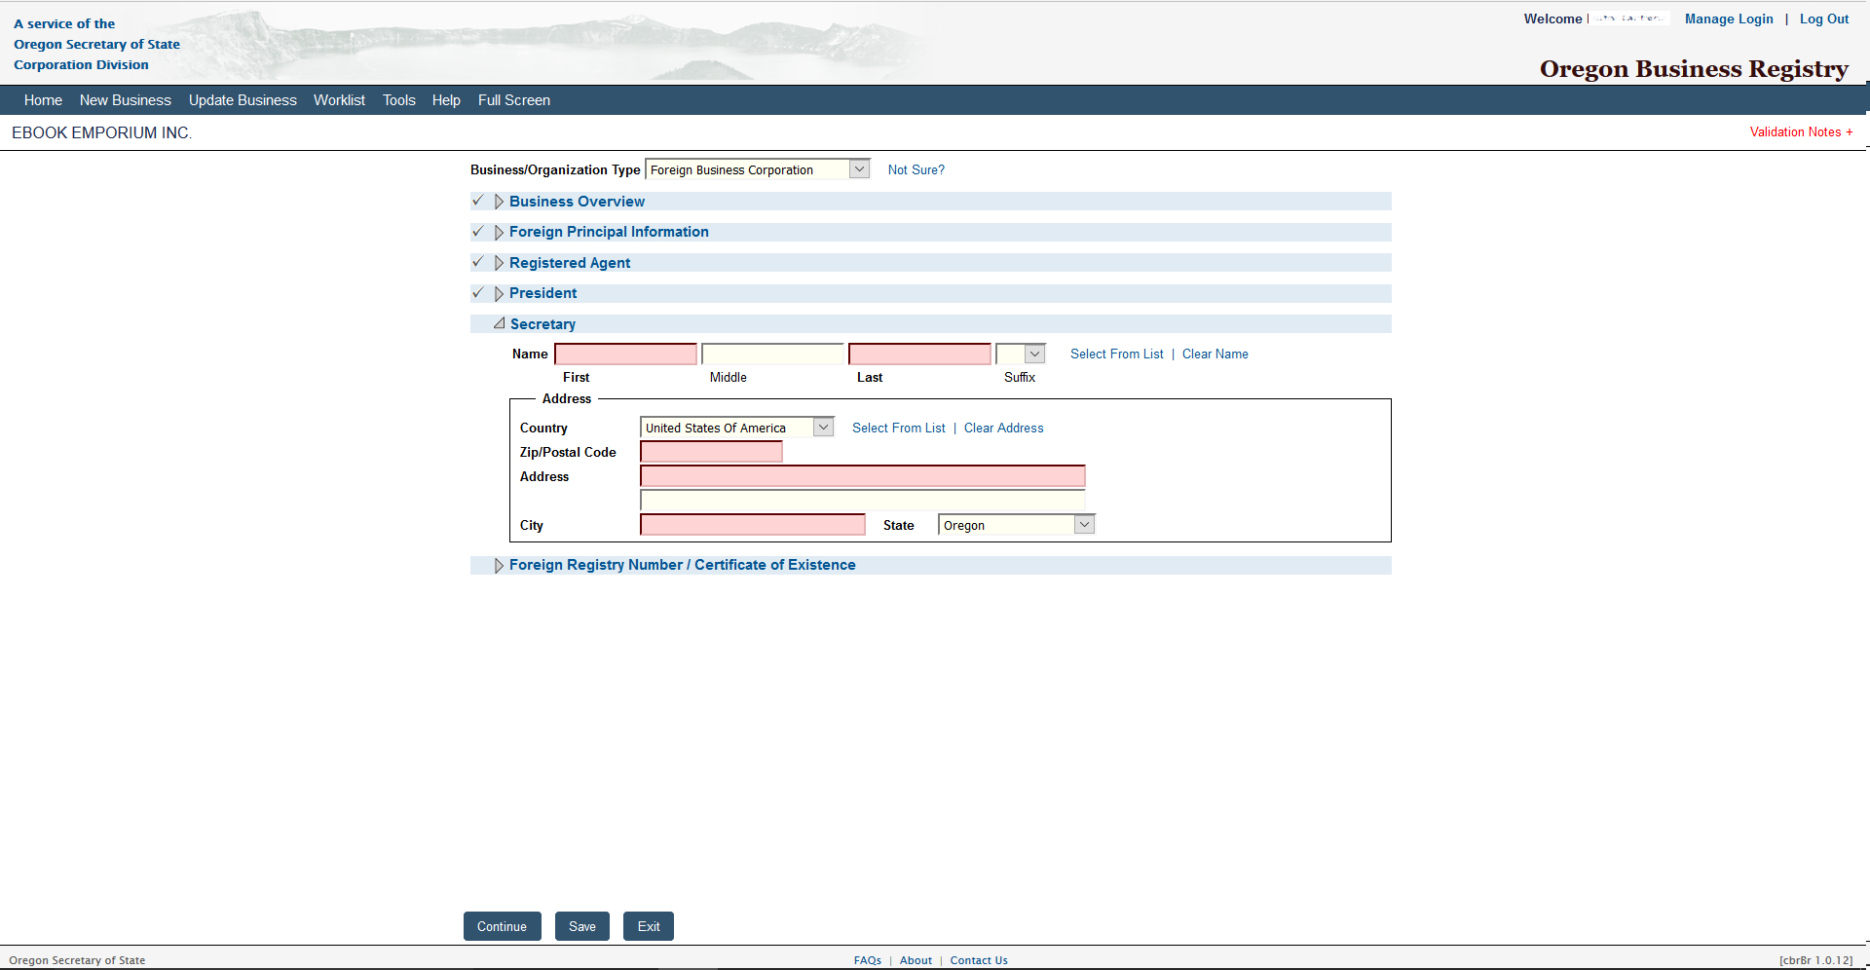Open the Not Sure? help link
Image resolution: width=1870 pixels, height=970 pixels.
click(x=915, y=169)
